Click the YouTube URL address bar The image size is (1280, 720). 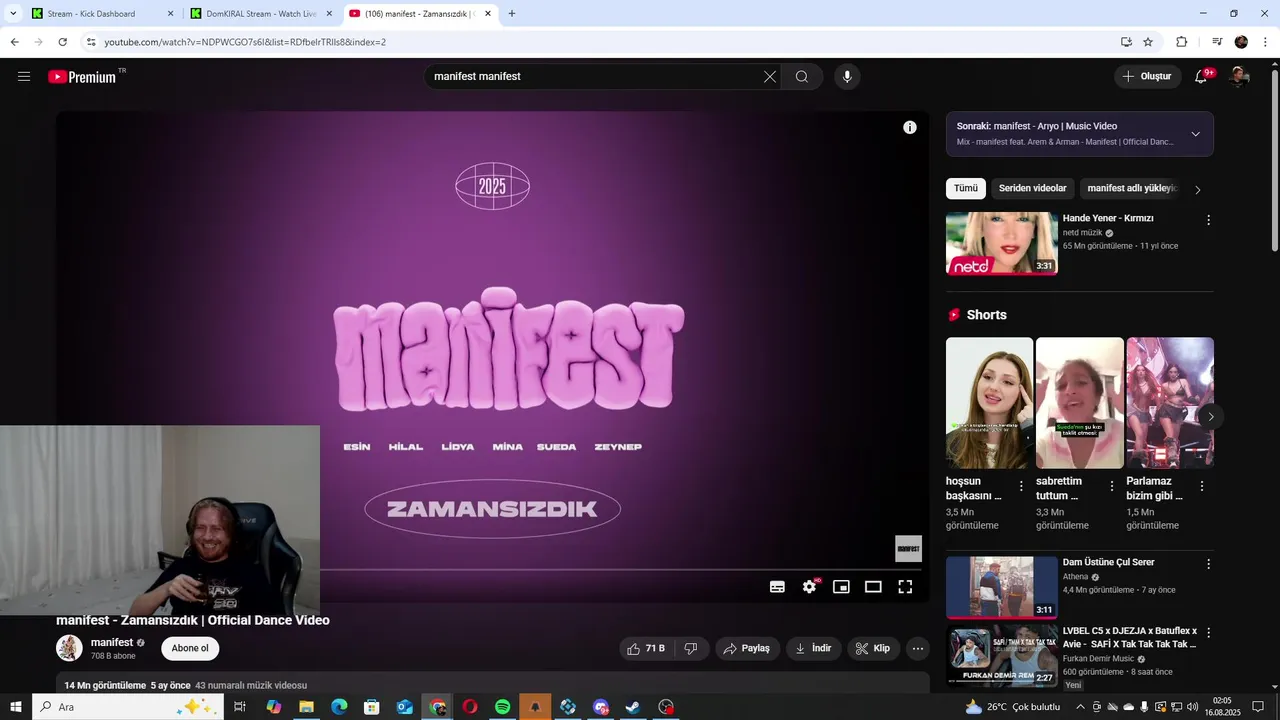click(600, 42)
